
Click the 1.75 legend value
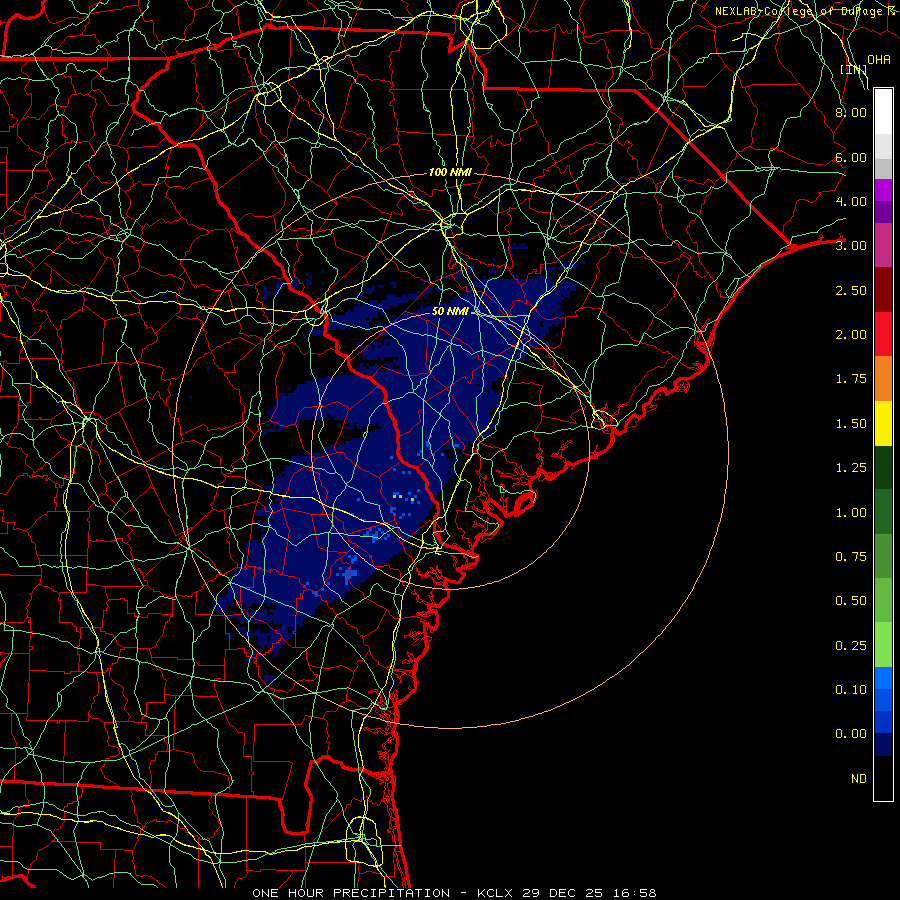pos(851,379)
